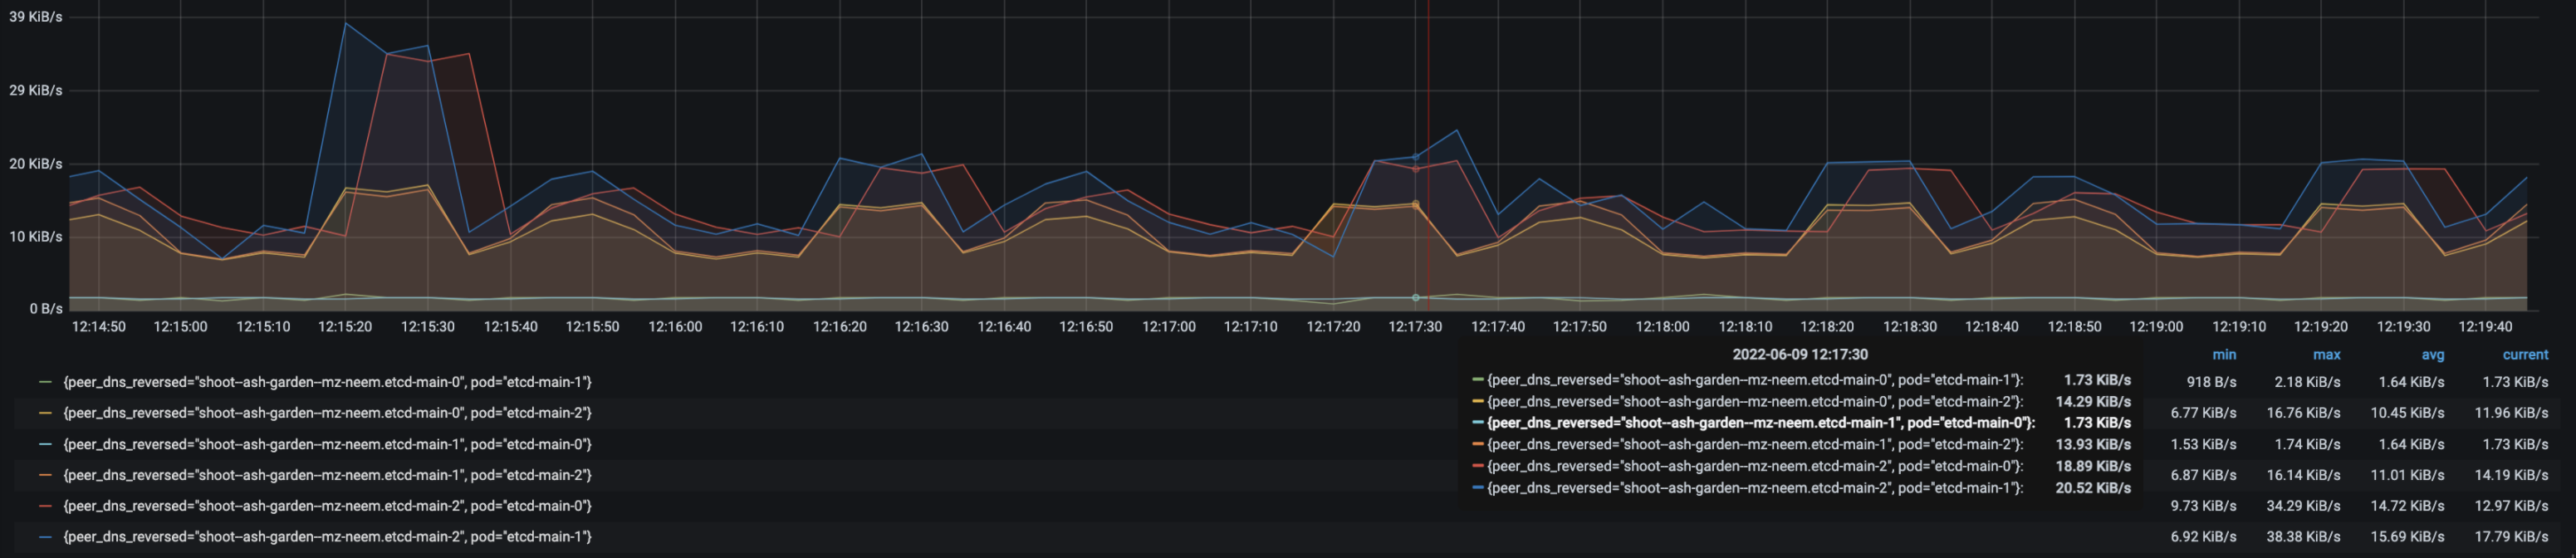Click red legend swatch for etcd-main-2, pod etcd-main-0
2576x558 pixels.
pos(45,506)
